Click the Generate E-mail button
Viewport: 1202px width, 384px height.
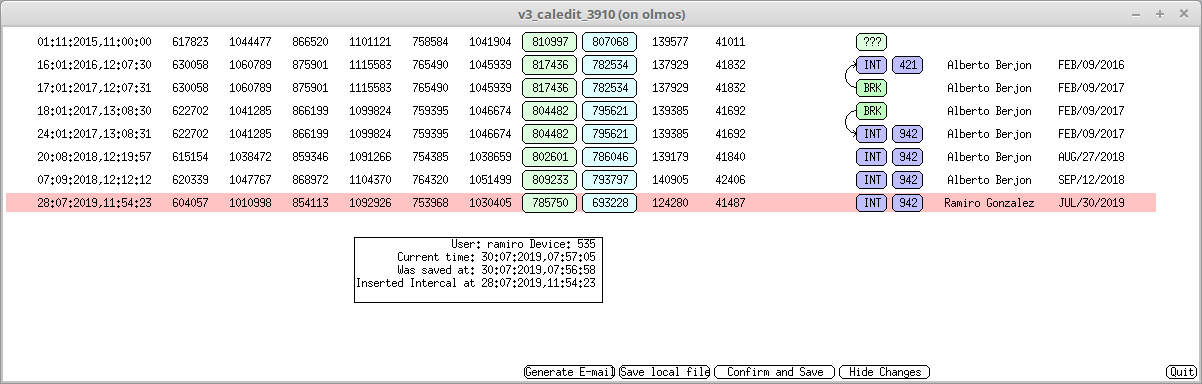(569, 372)
